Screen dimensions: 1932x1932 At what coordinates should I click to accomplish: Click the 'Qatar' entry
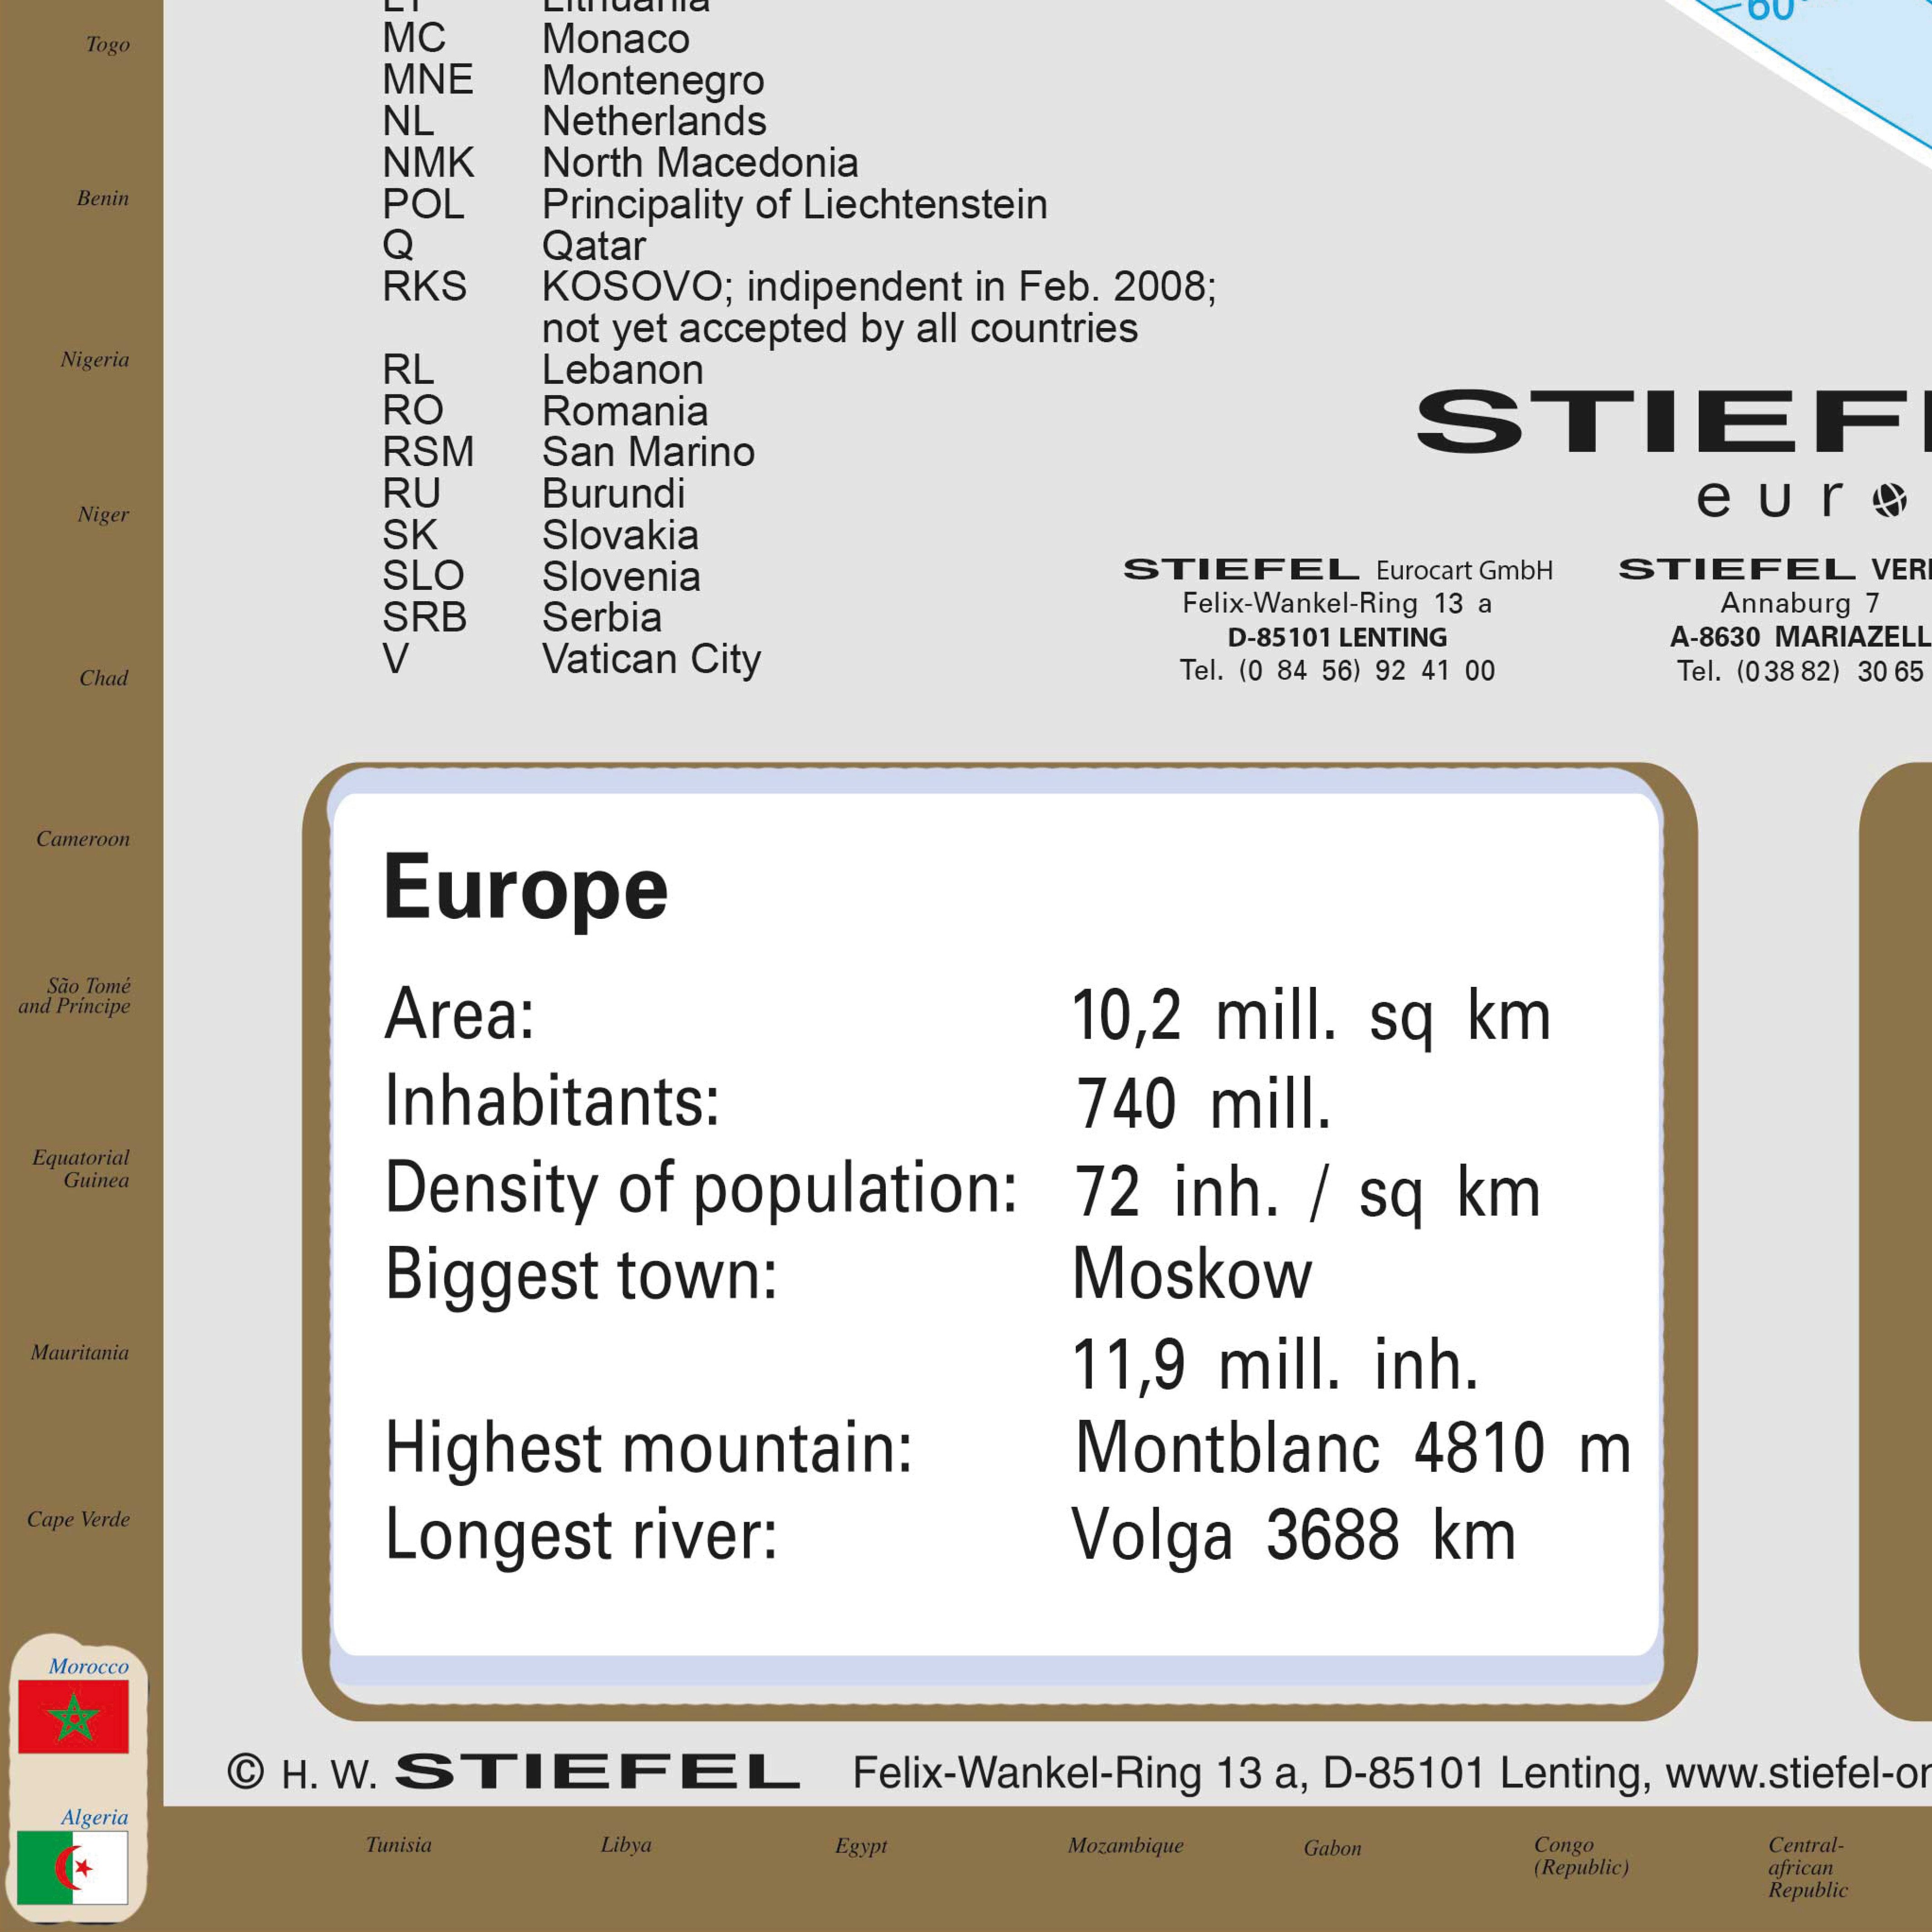(x=594, y=246)
